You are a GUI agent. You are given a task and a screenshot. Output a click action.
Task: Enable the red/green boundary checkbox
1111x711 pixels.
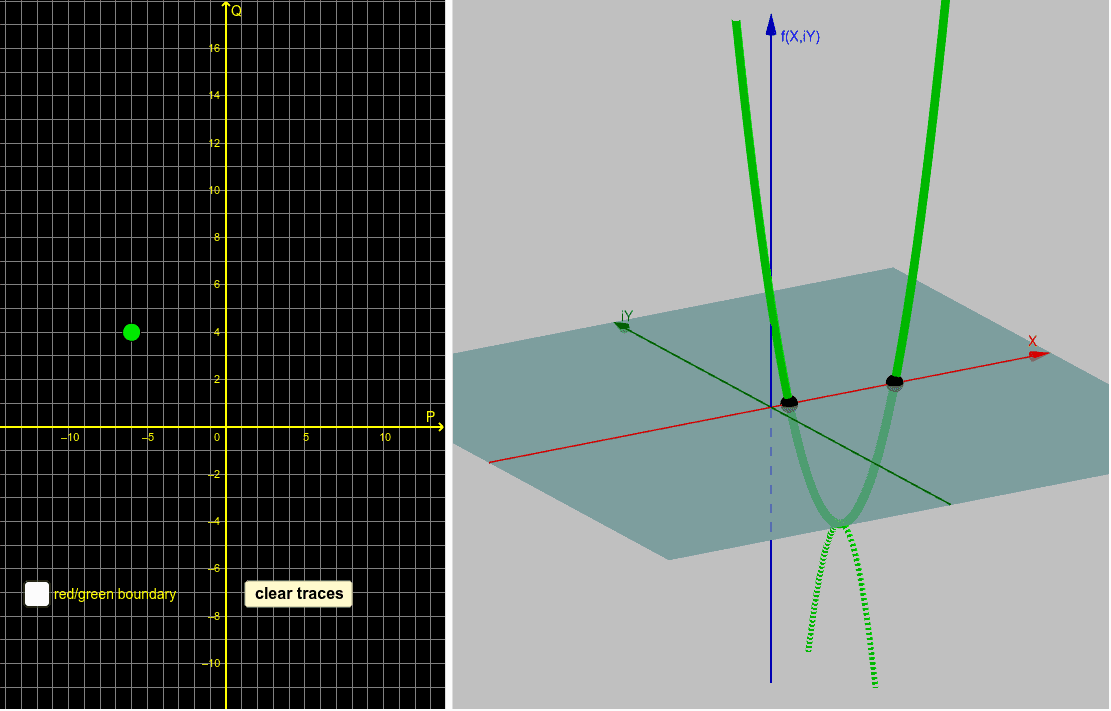pyautogui.click(x=37, y=594)
